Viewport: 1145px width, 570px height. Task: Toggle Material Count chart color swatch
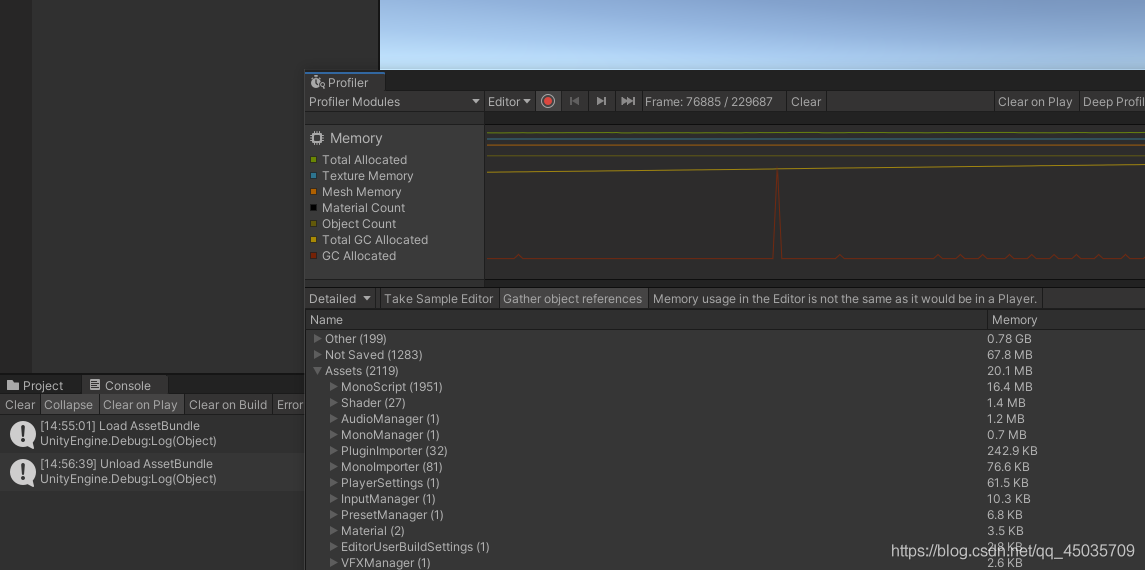coord(314,208)
